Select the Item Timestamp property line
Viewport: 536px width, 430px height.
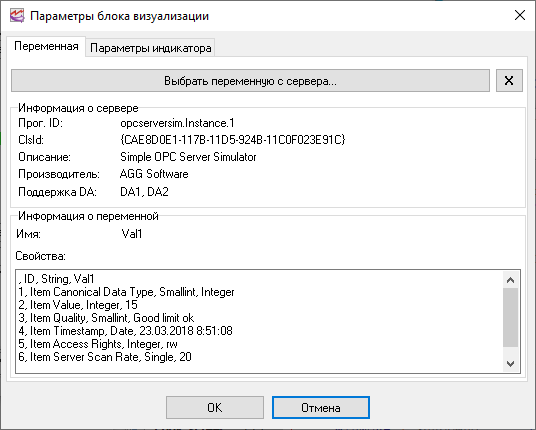pos(125,331)
